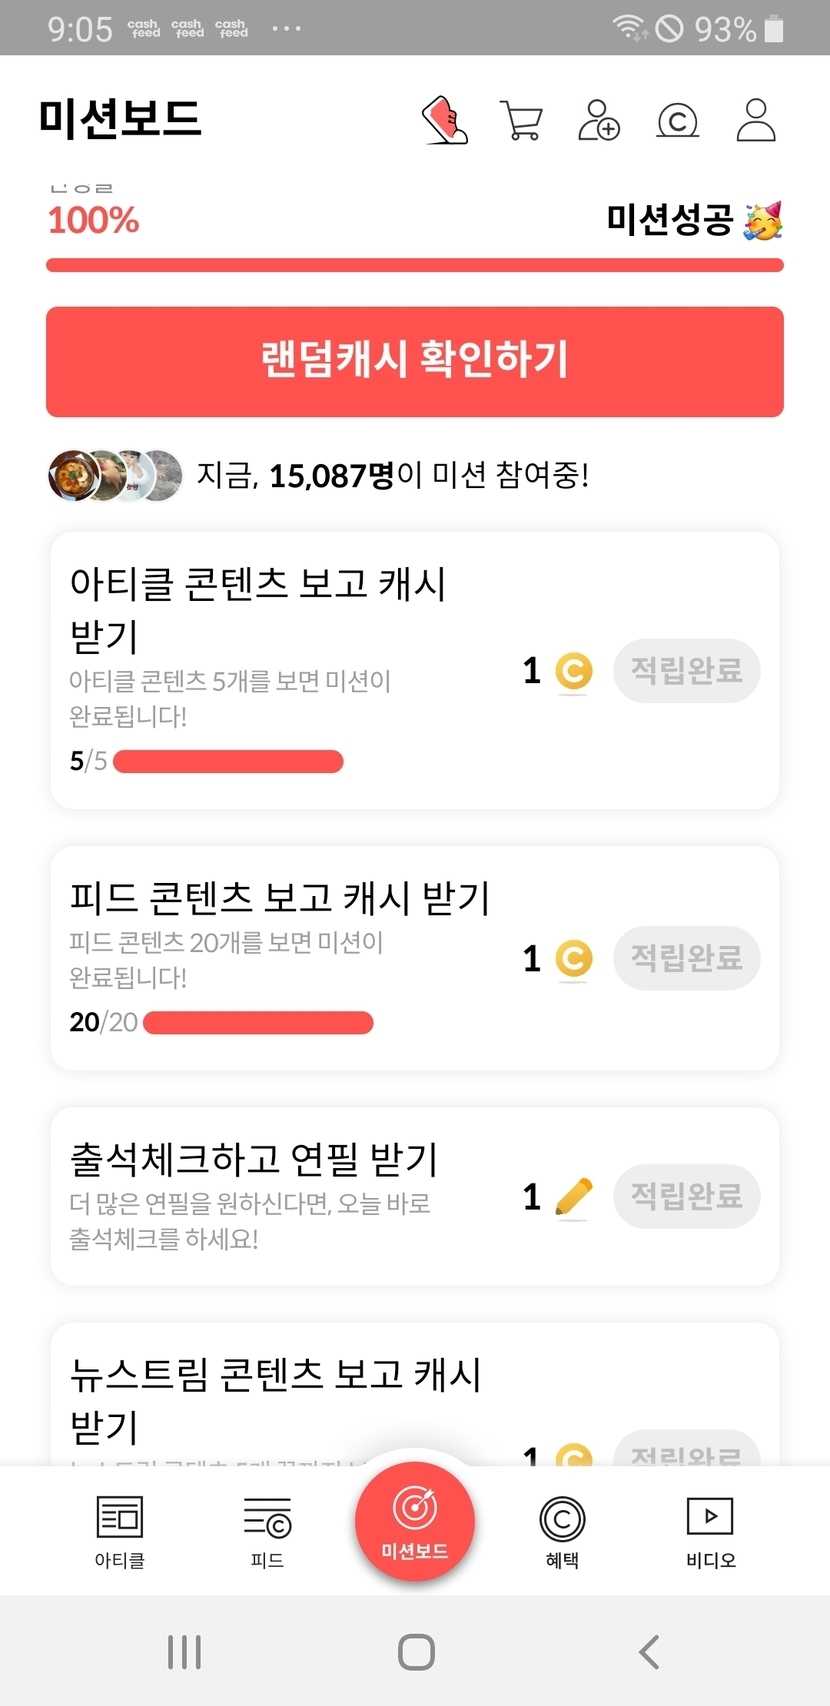Viewport: 830px width, 1706px height.
Task: Open the shopping cart icon
Action: [x=521, y=120]
